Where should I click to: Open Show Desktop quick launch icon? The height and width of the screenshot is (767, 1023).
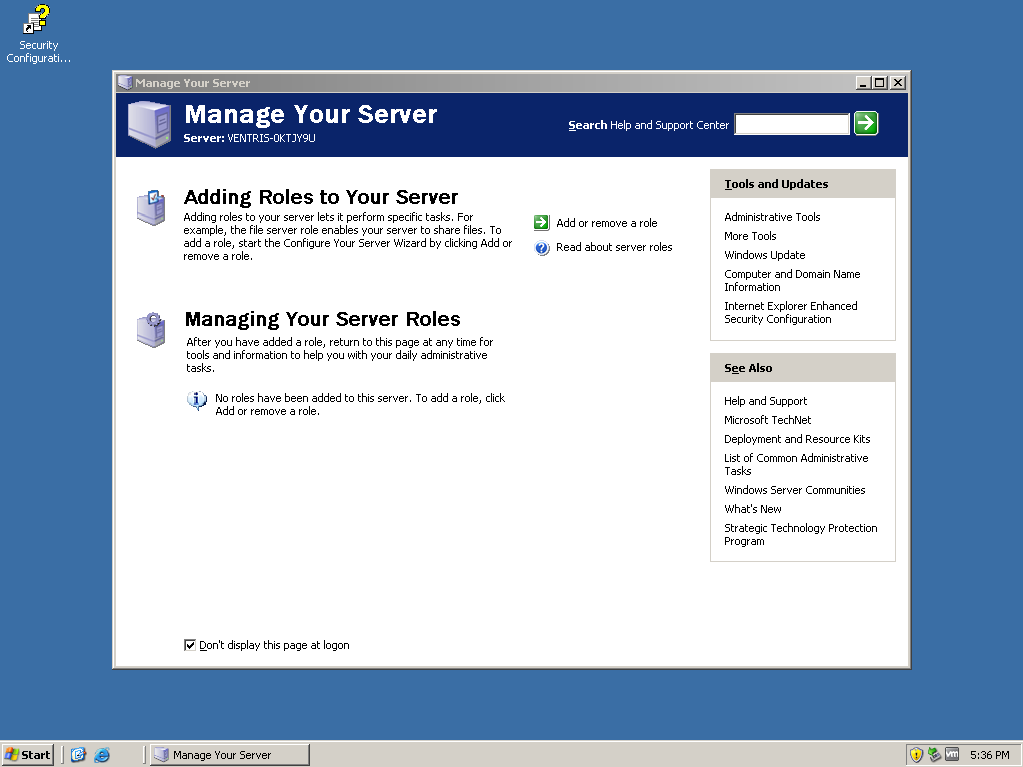[x=78, y=755]
